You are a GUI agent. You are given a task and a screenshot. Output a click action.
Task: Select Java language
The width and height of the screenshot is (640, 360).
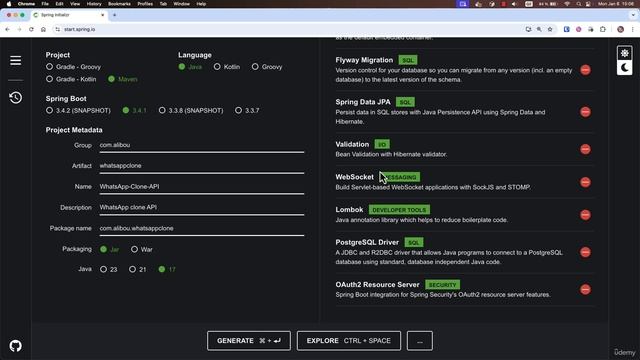(190, 67)
